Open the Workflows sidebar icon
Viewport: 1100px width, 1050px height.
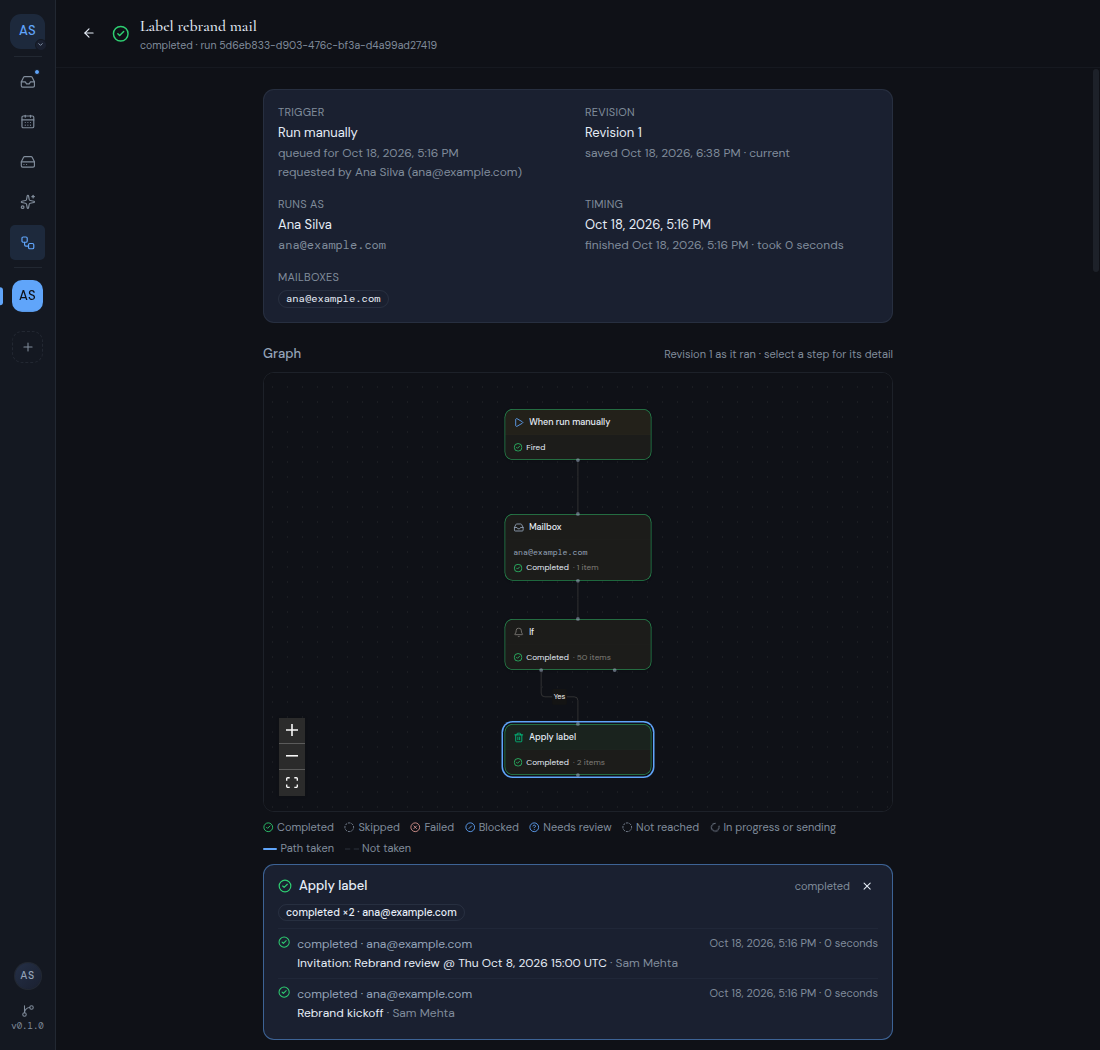click(x=27, y=243)
